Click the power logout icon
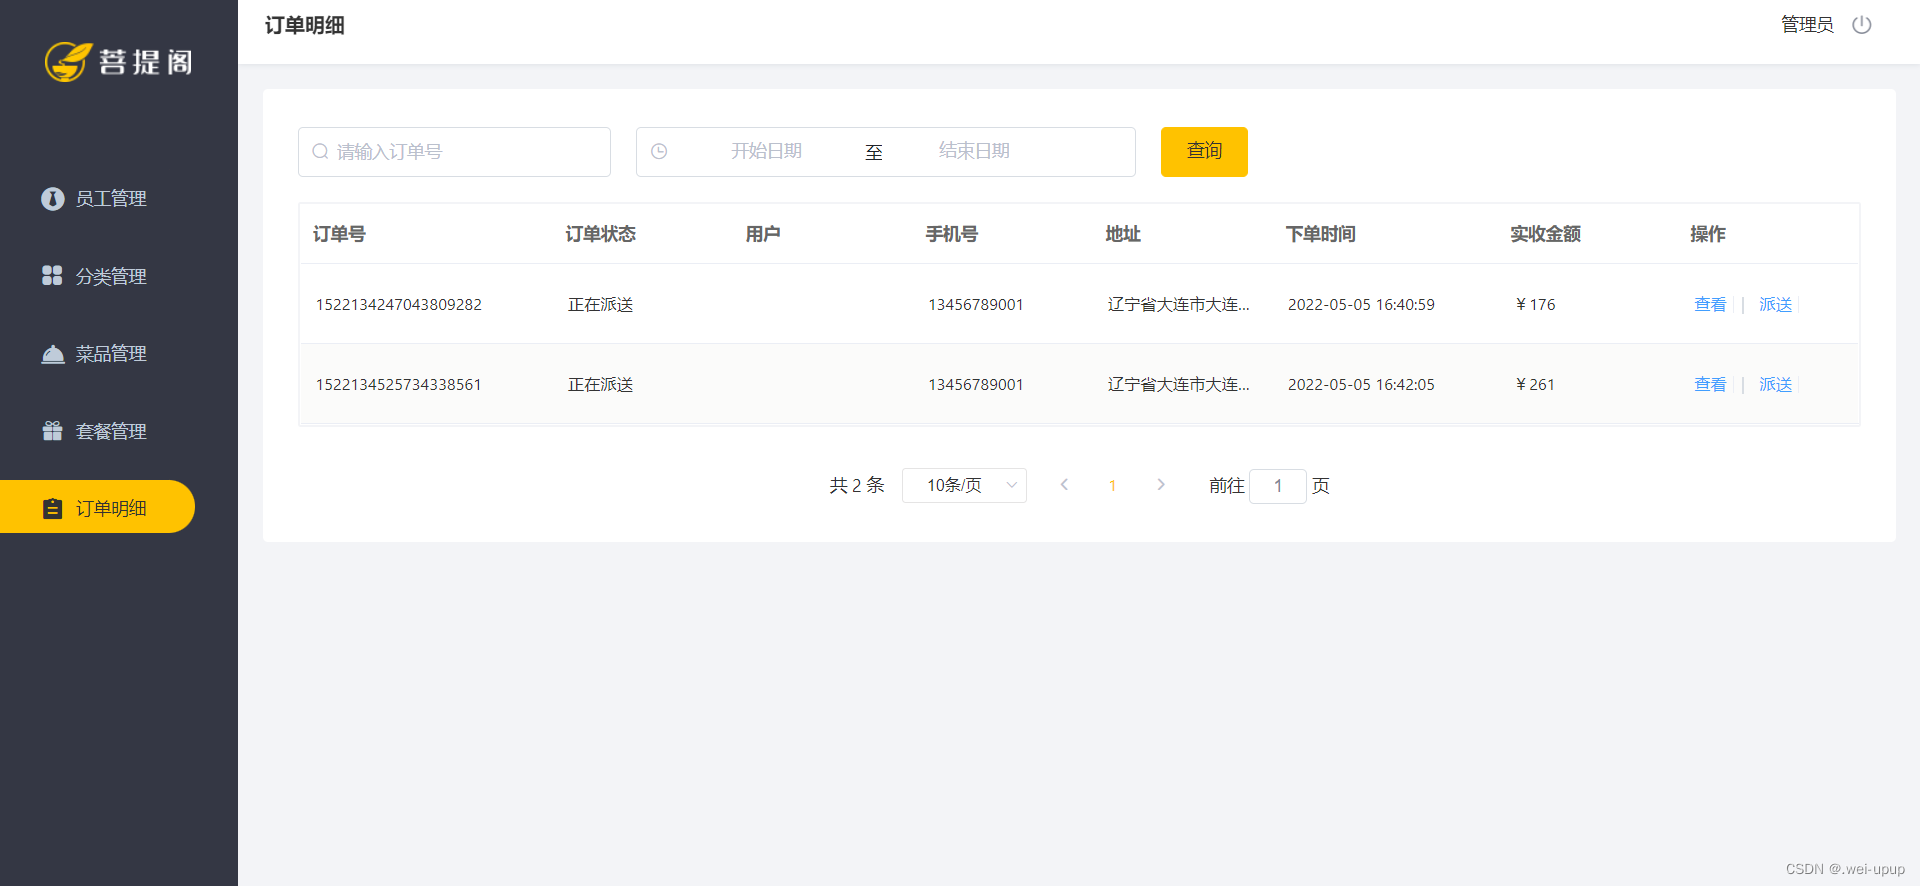Image resolution: width=1920 pixels, height=886 pixels. point(1861,25)
